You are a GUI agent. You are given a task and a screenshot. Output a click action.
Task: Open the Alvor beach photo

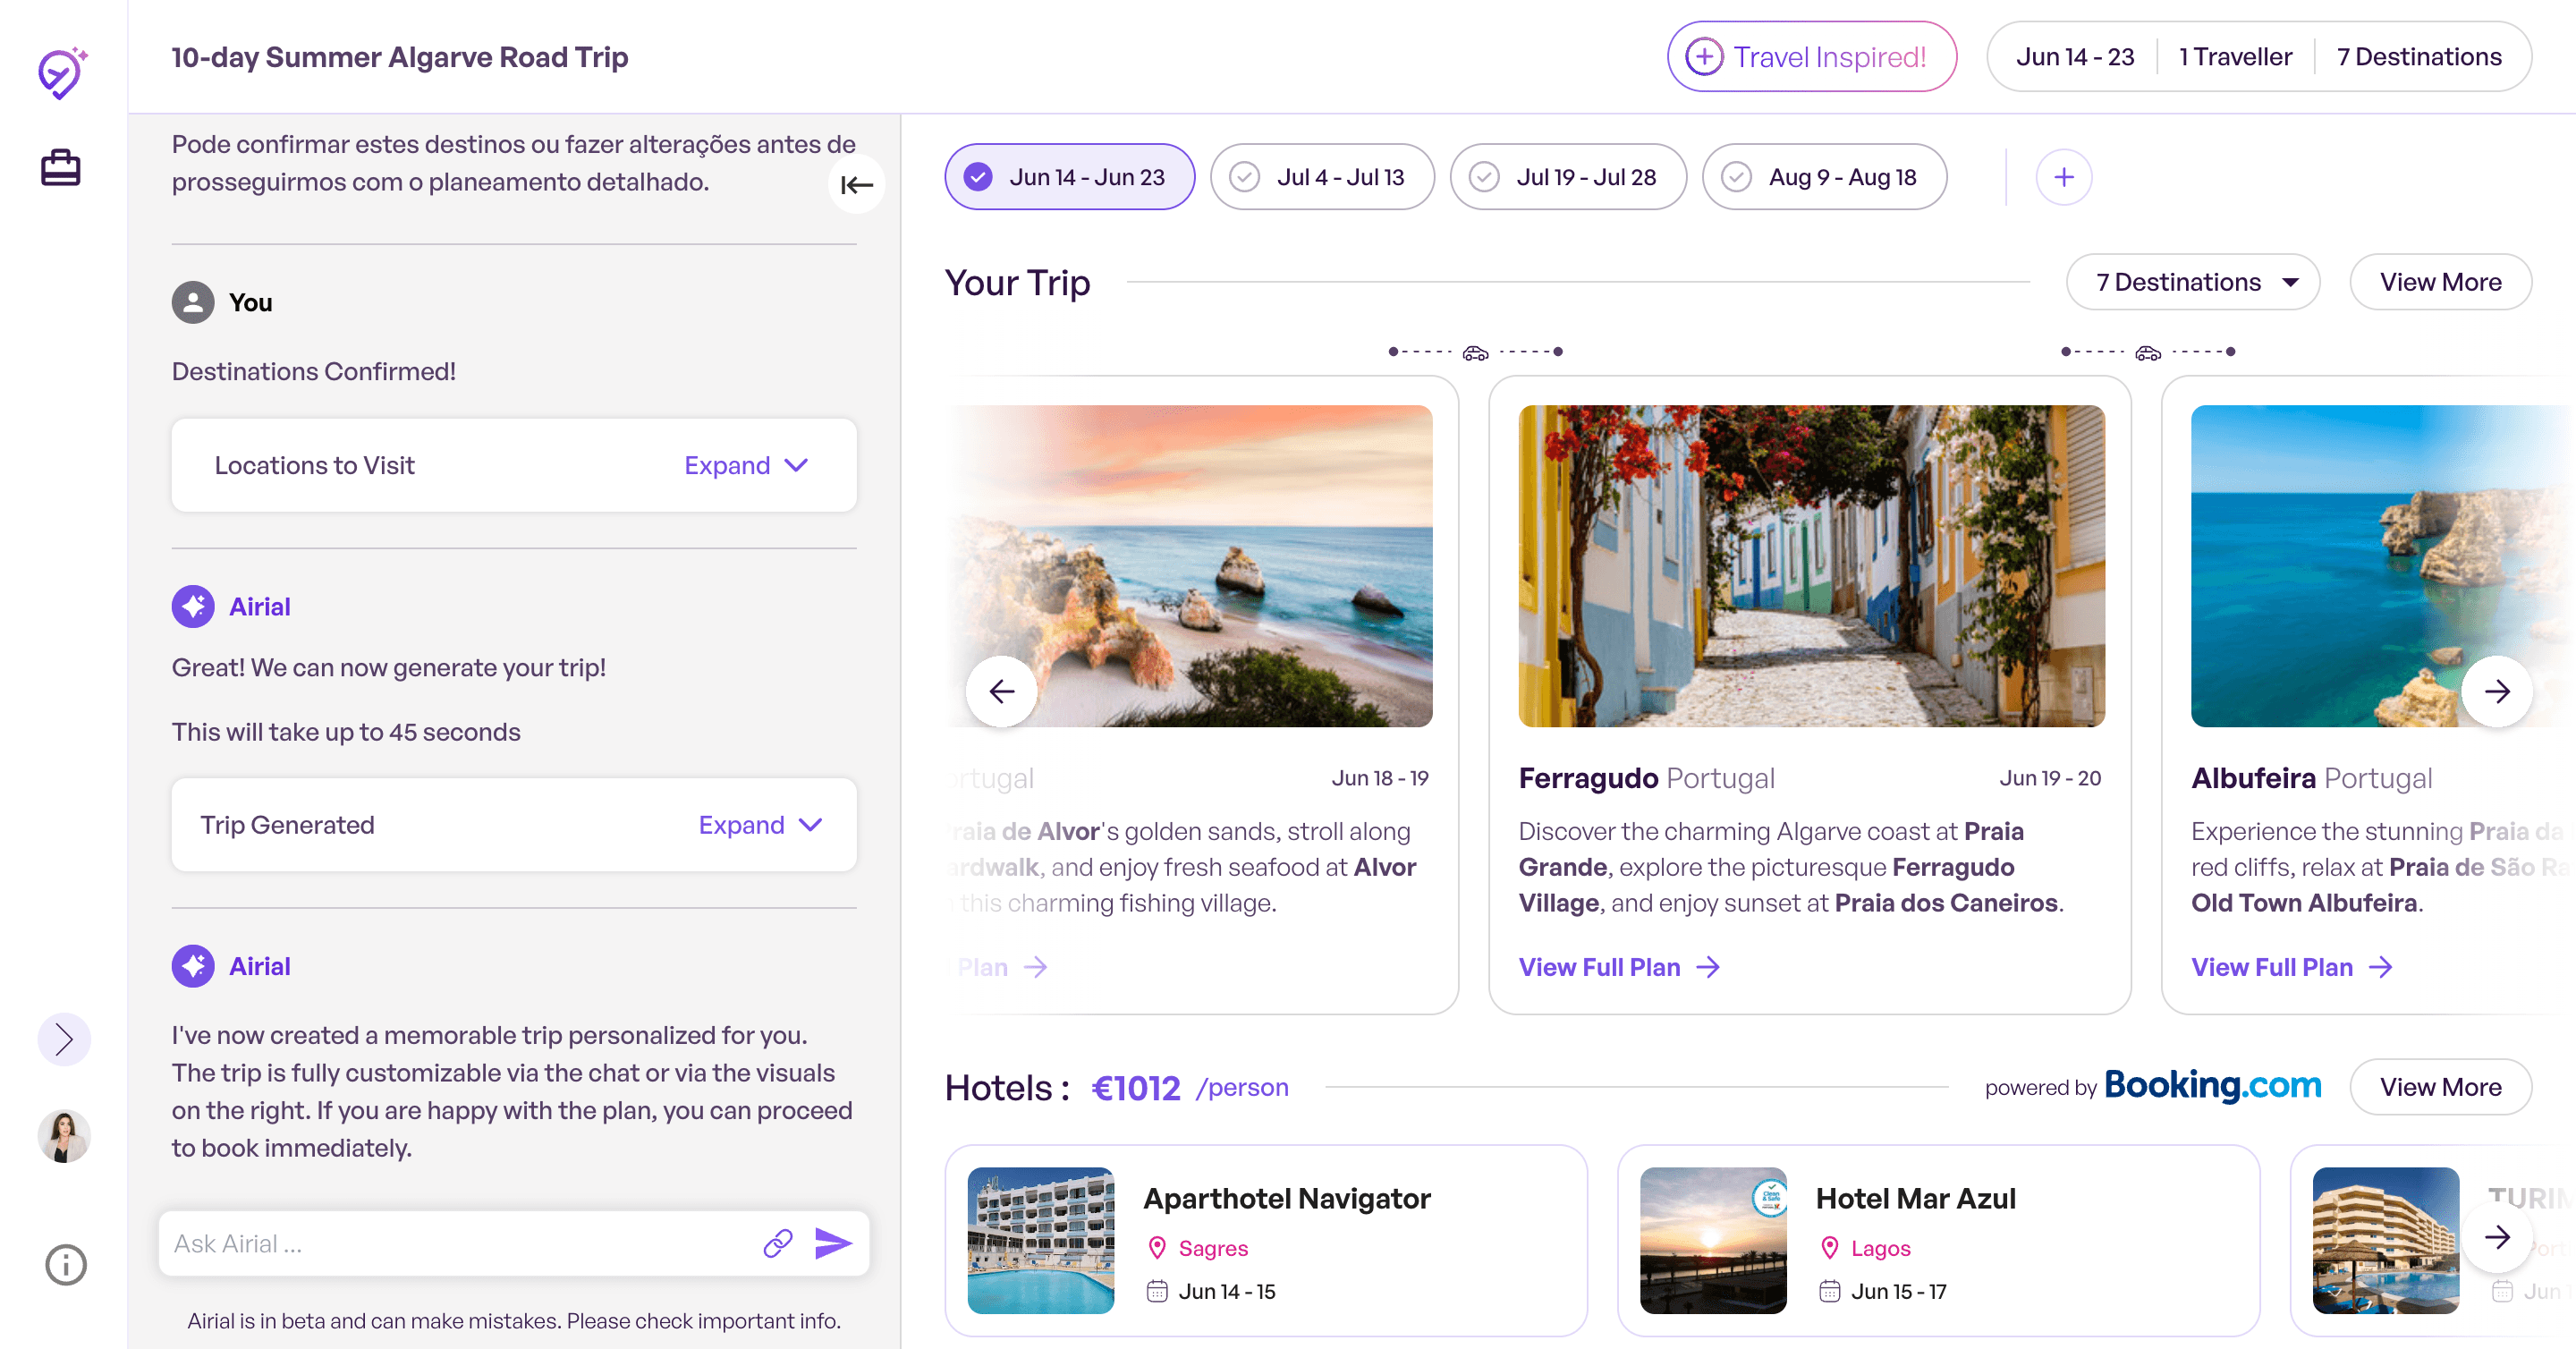pos(1190,566)
